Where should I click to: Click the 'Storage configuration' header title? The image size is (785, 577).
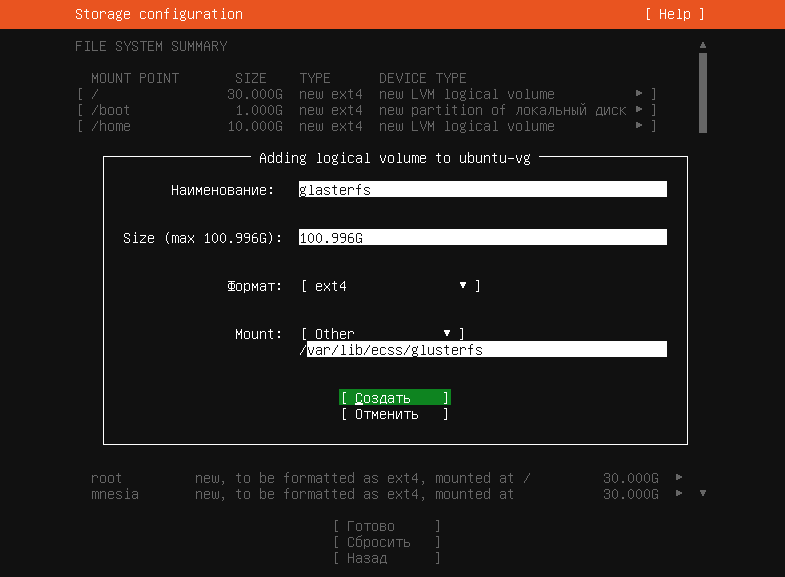(x=159, y=14)
